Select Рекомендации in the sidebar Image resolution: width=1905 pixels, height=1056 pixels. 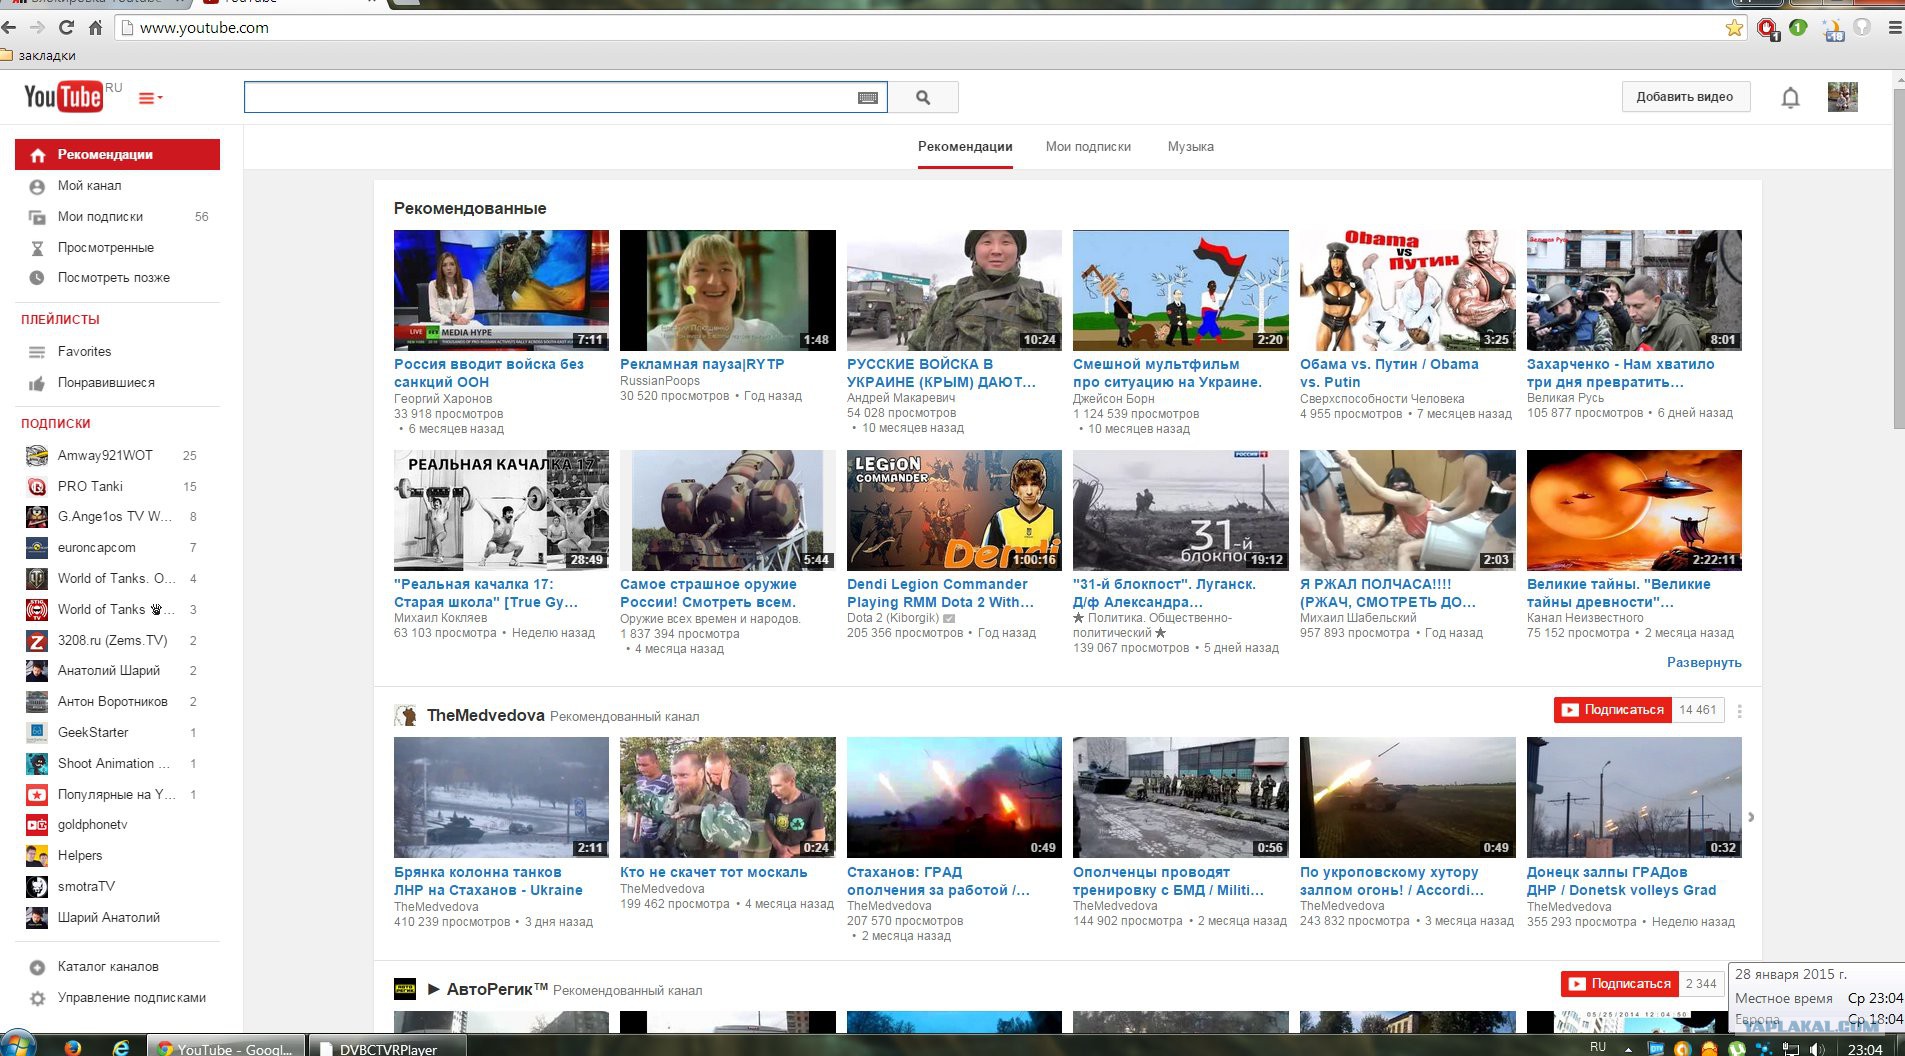[117, 155]
